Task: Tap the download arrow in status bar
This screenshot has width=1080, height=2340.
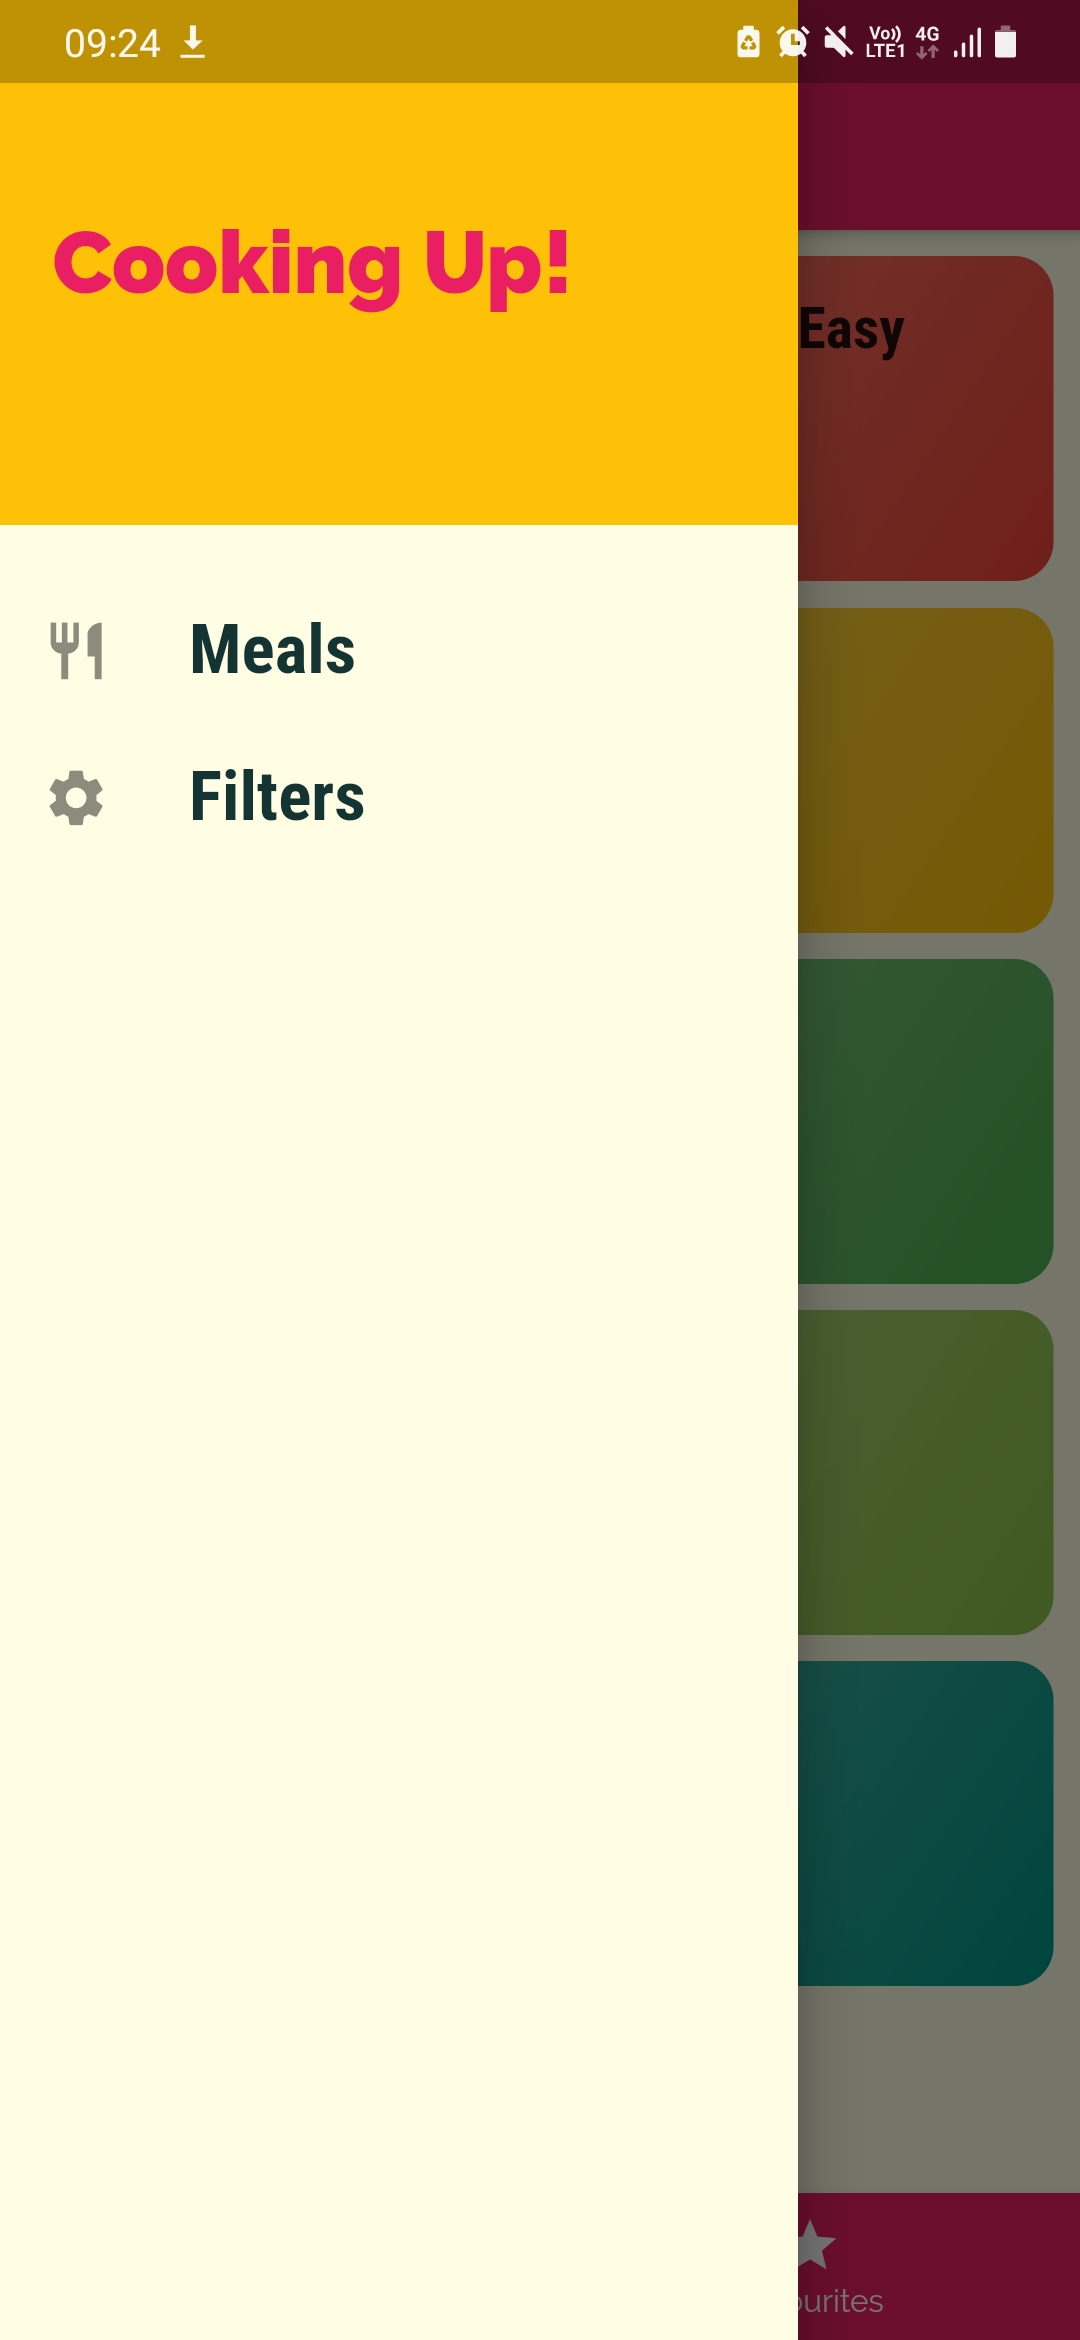Action: tap(193, 43)
